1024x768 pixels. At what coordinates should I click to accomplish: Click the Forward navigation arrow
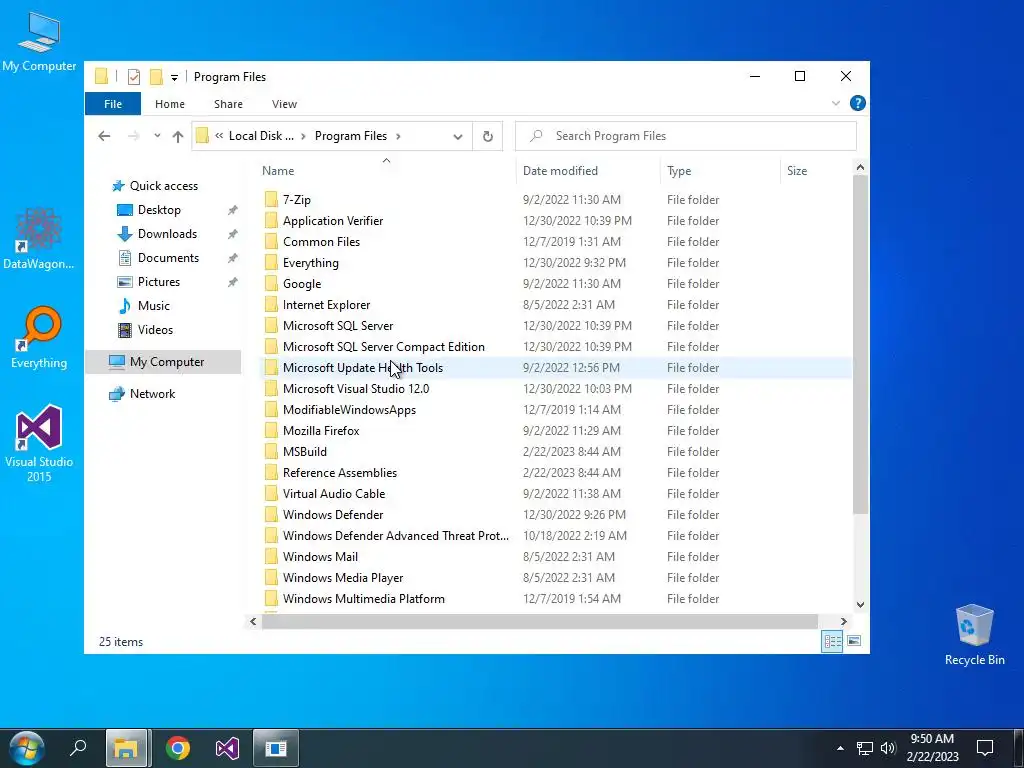[x=133, y=136]
